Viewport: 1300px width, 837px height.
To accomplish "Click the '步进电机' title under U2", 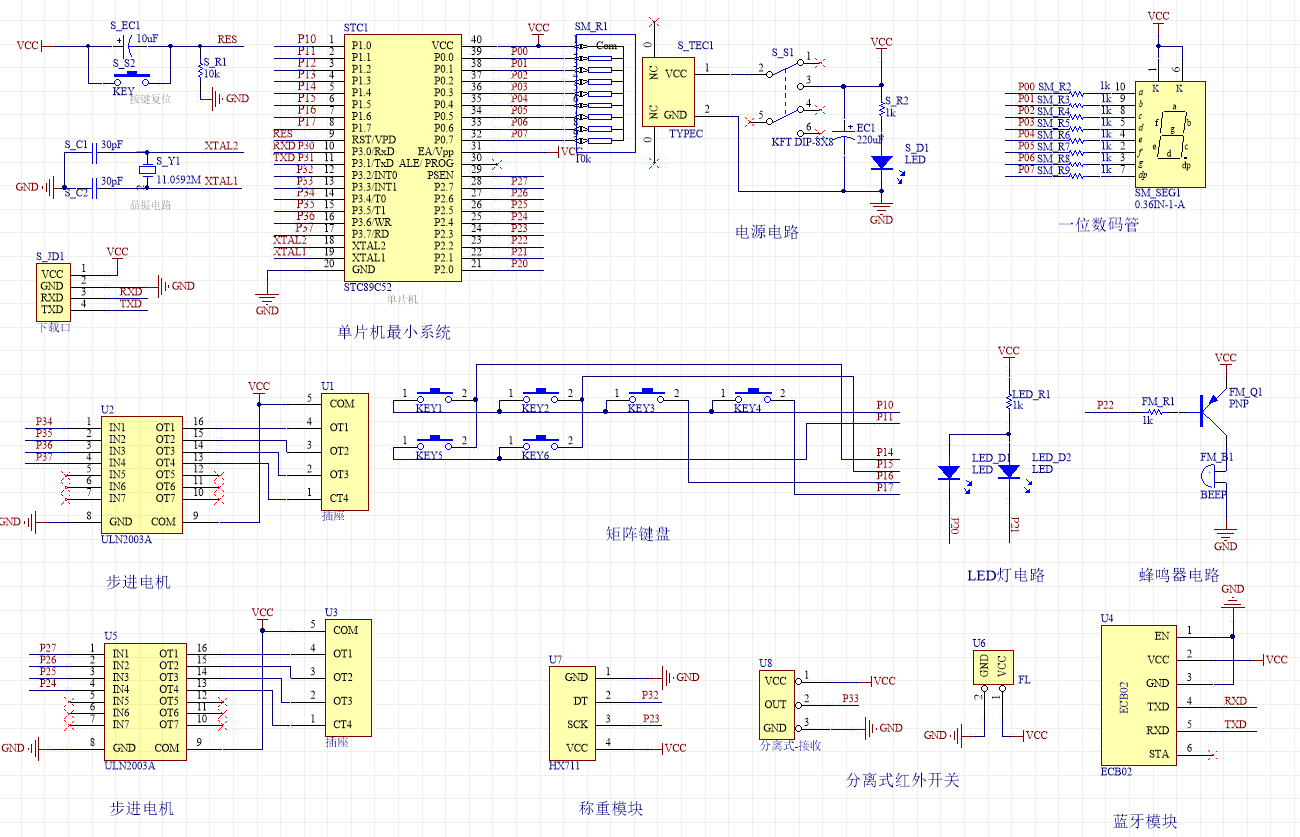I will (x=138, y=581).
